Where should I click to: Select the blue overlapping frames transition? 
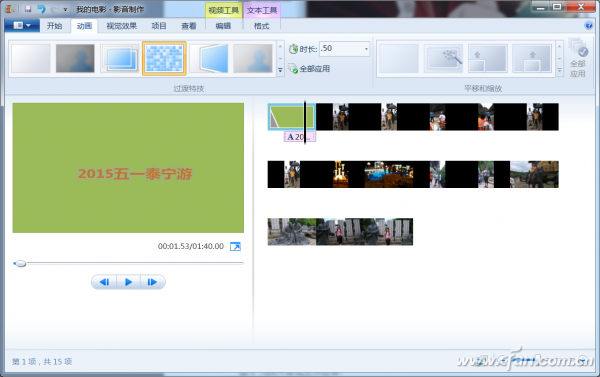pos(120,59)
